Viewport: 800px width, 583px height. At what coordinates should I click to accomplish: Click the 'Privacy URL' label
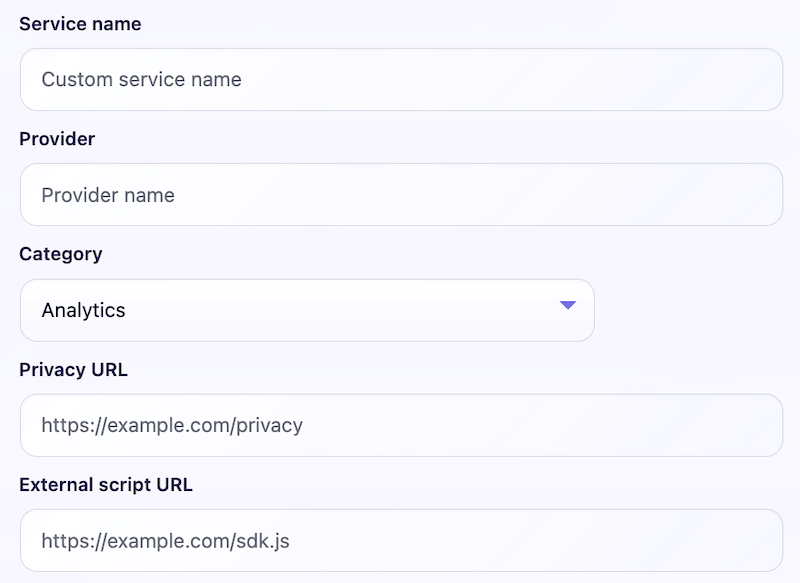pyautogui.click(x=73, y=369)
